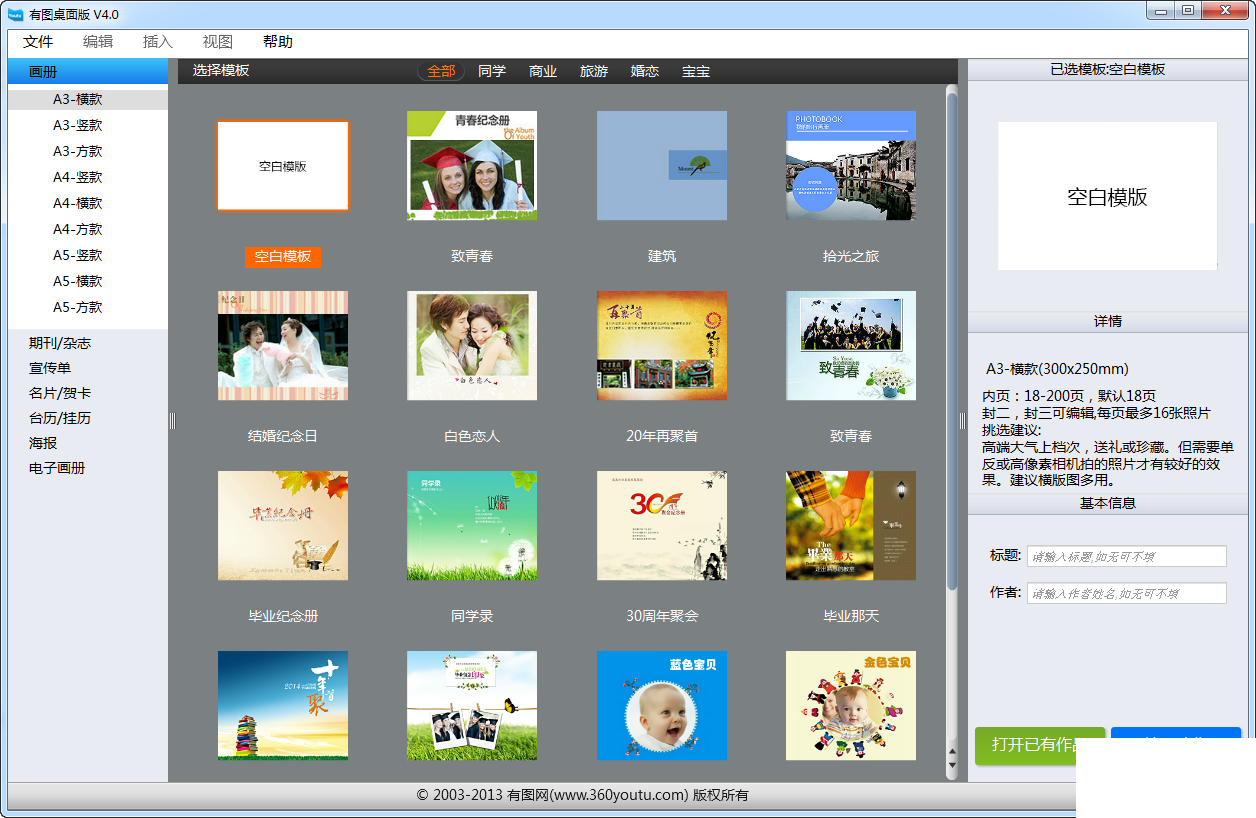Click the app logo icon in title bar

click(x=16, y=14)
